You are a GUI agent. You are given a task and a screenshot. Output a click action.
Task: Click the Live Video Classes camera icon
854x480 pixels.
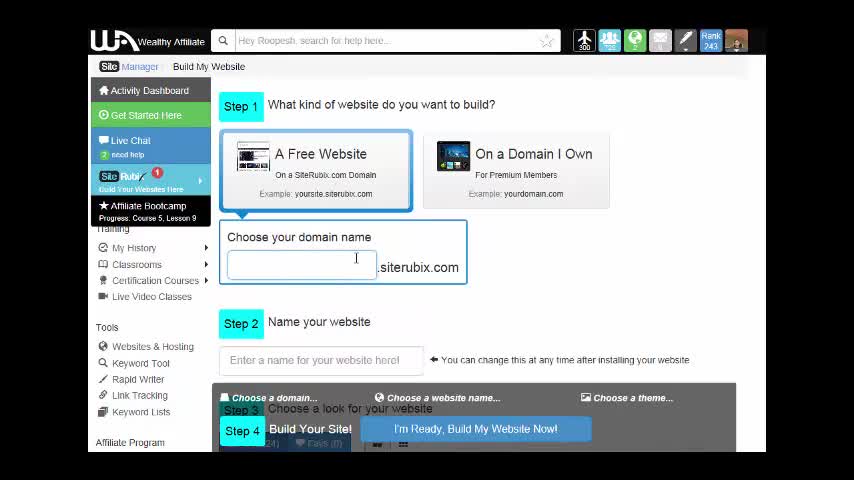103,296
